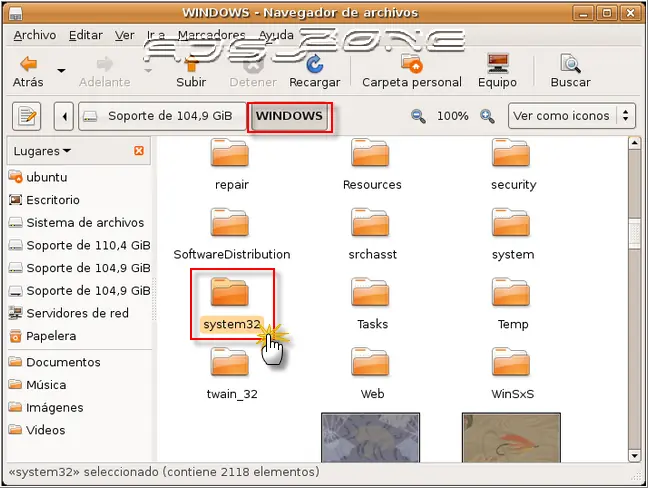This screenshot has height=488, width=648.
Task: Click the scrollbar down arrow
Action: tap(634, 455)
